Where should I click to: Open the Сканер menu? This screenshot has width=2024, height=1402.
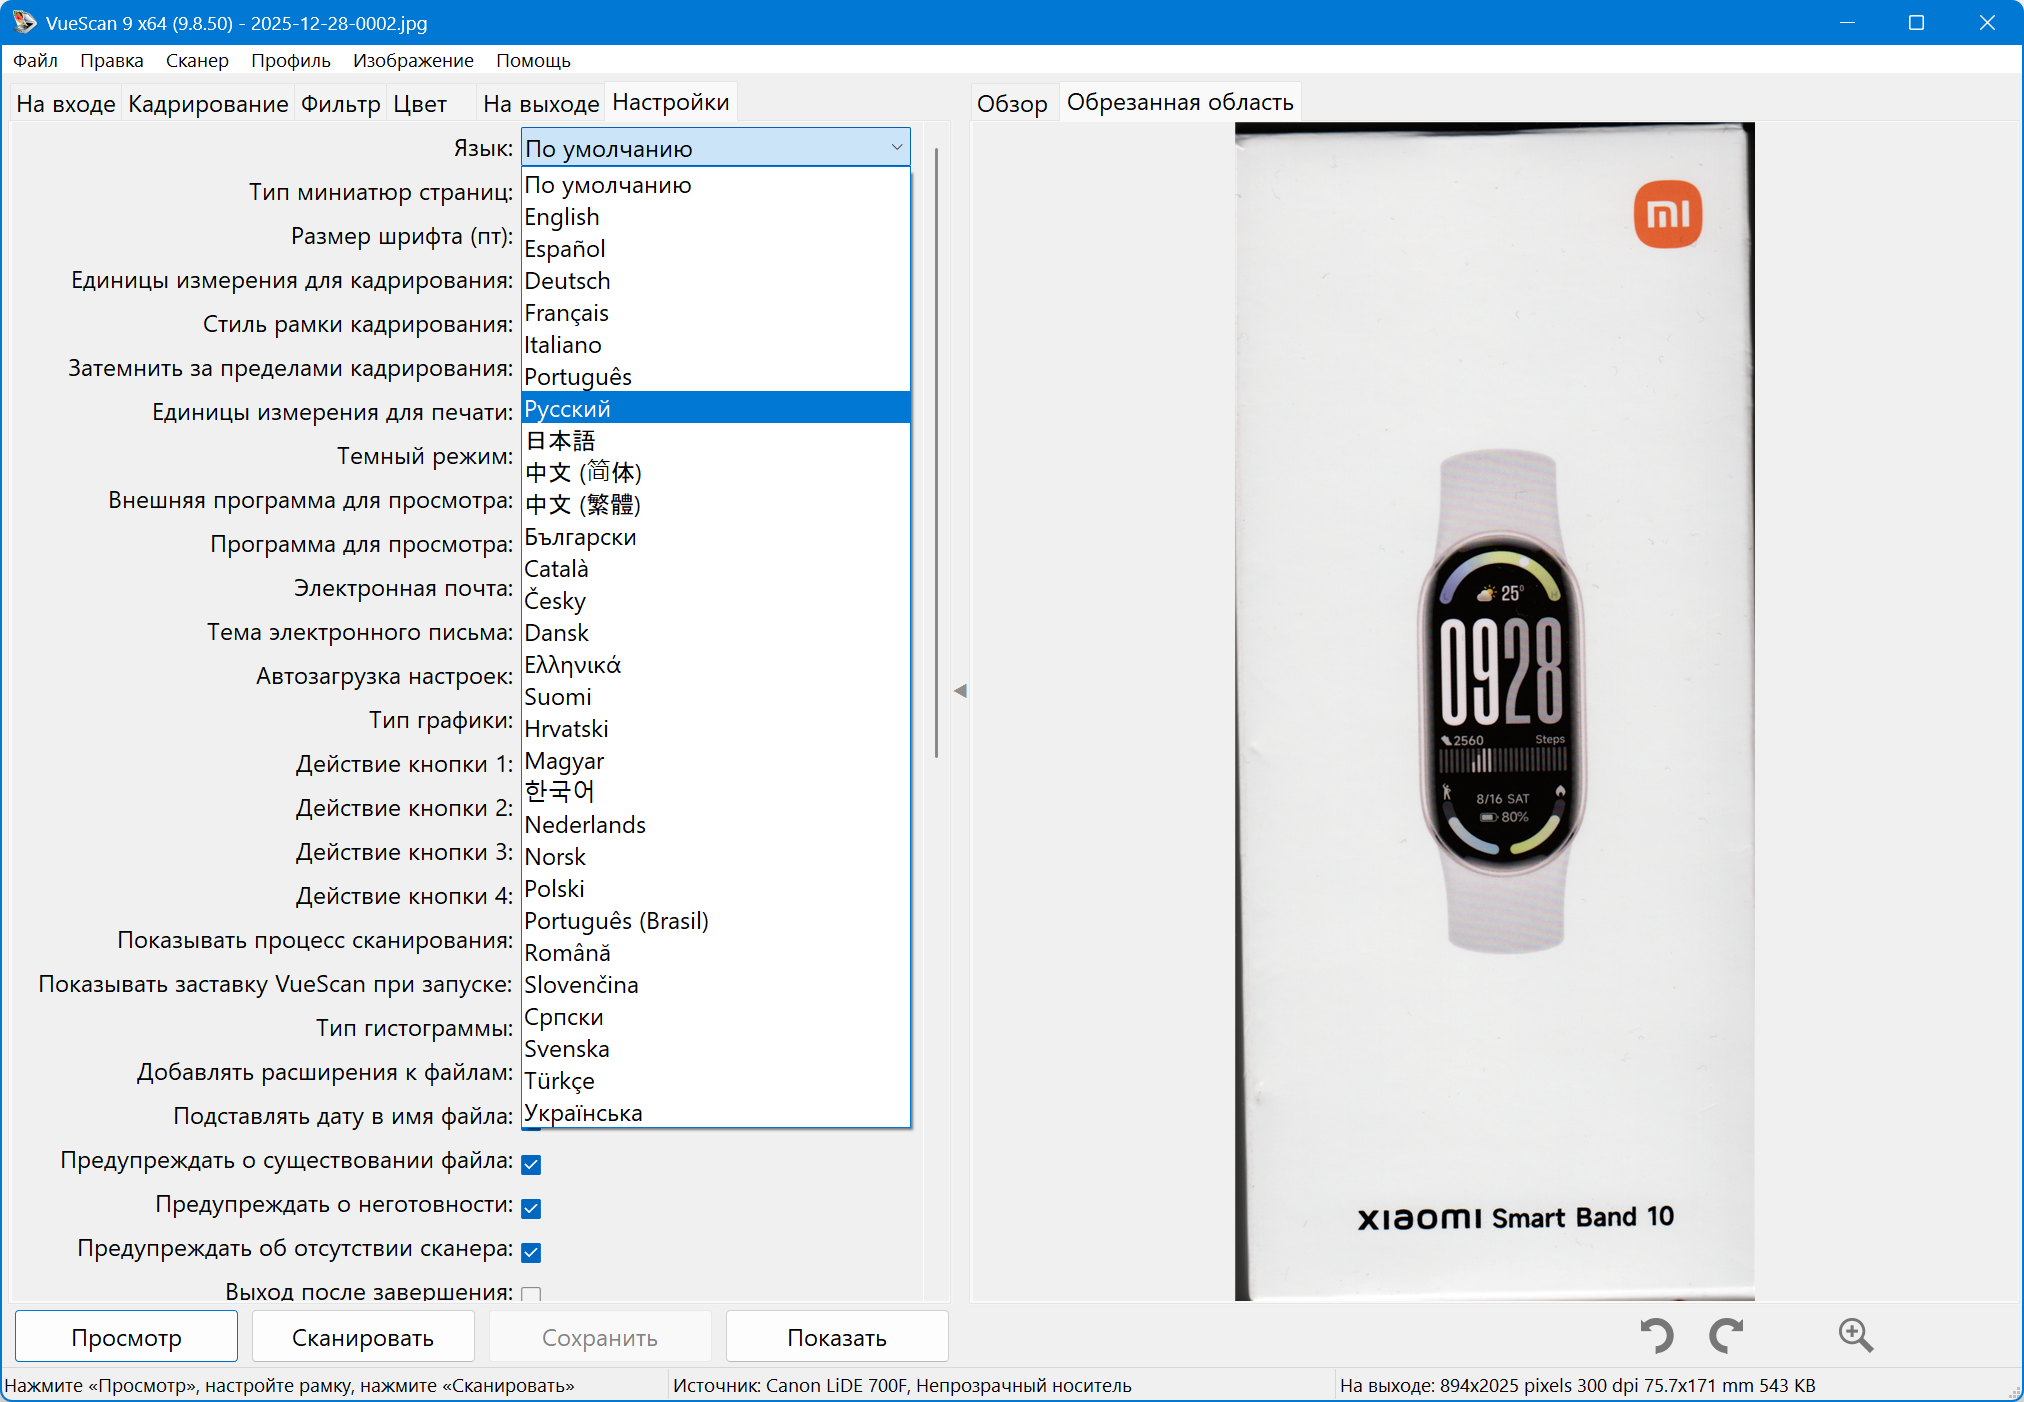pyautogui.click(x=197, y=61)
